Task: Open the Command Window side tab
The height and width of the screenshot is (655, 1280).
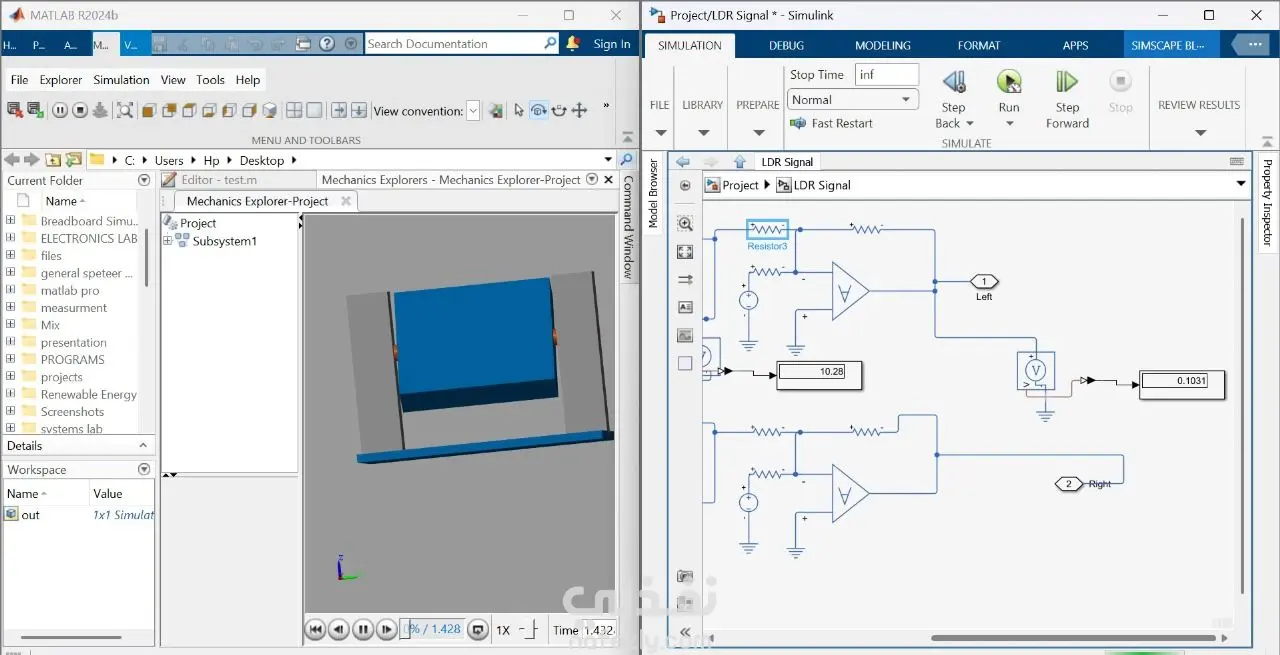Action: point(629,227)
